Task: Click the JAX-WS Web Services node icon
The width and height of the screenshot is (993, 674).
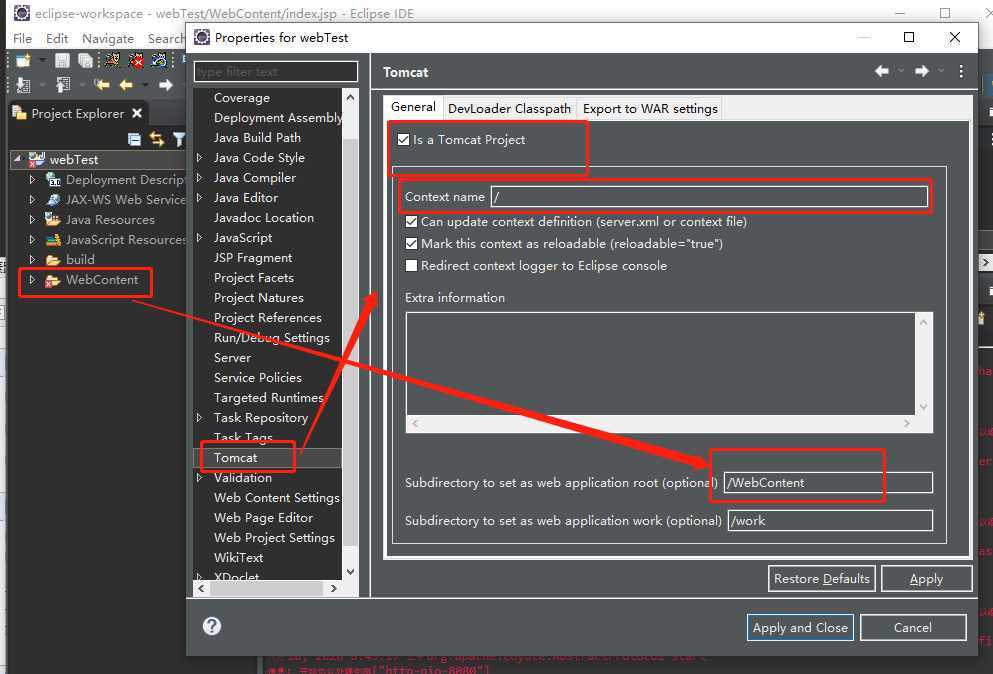Action: coord(53,200)
